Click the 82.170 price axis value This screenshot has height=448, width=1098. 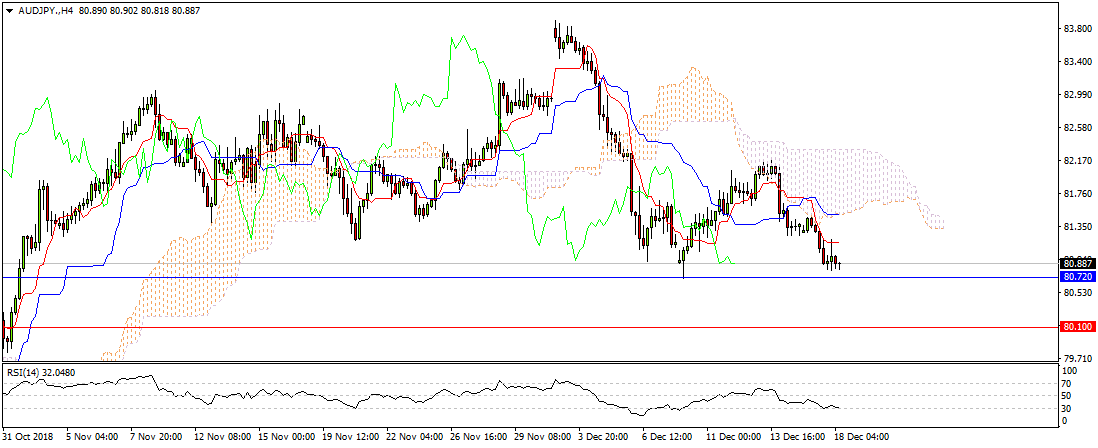(x=1077, y=161)
